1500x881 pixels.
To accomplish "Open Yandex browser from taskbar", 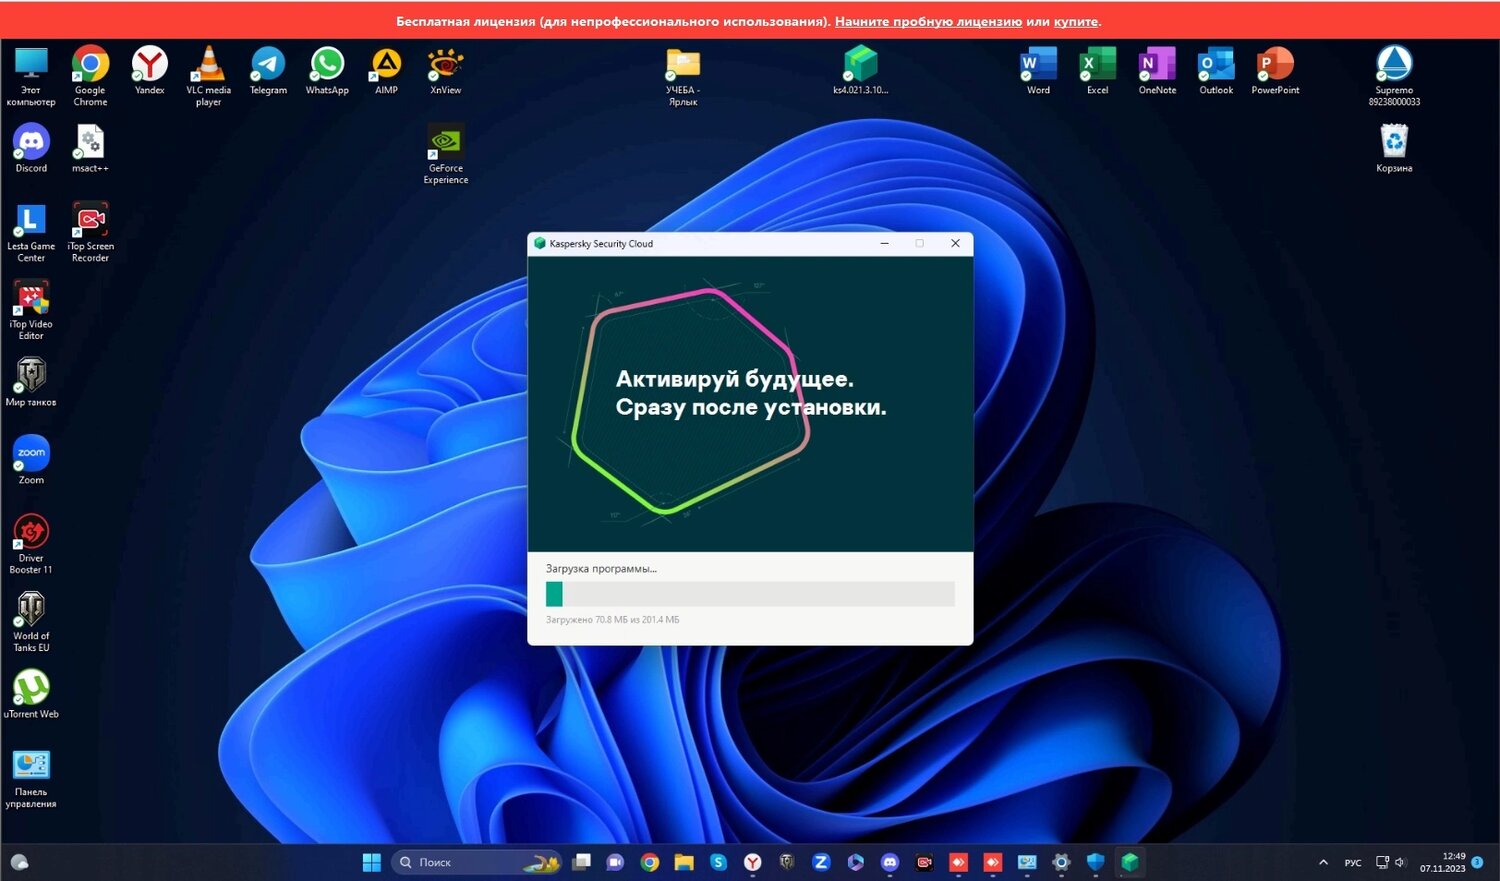I will pos(753,862).
